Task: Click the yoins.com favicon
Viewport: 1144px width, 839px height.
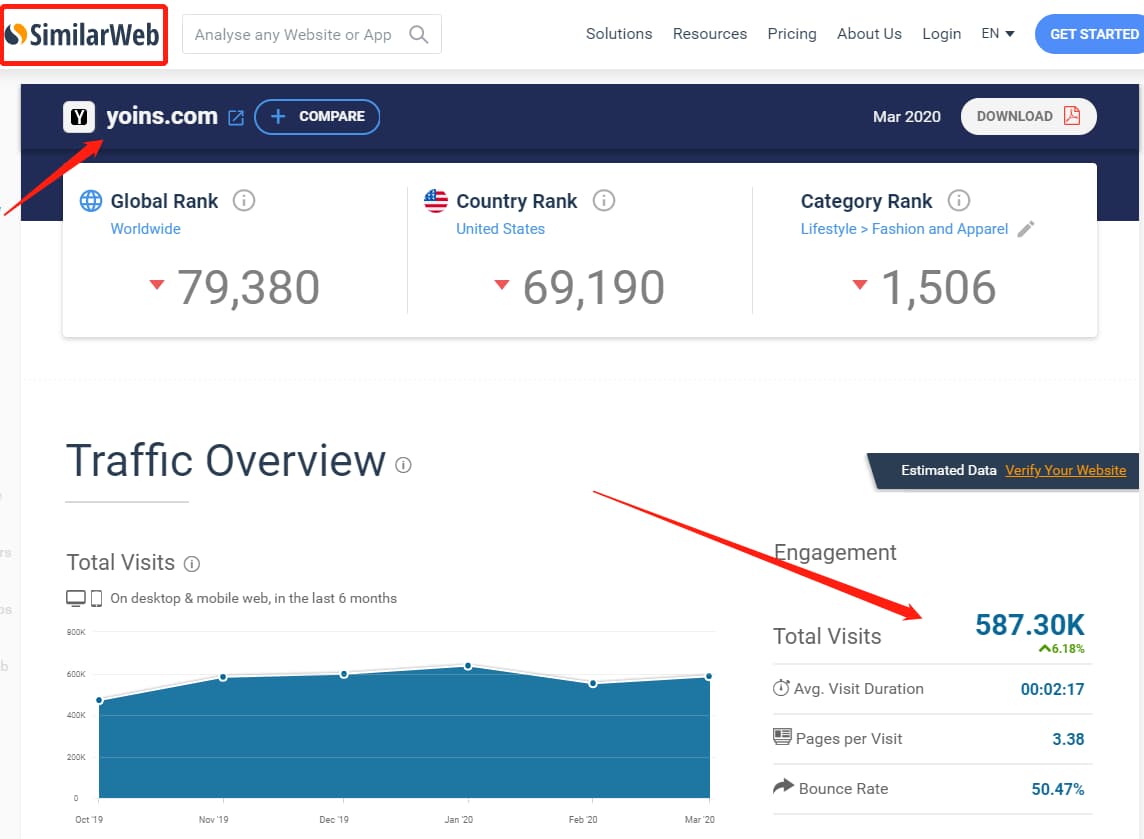Action: (x=79, y=117)
